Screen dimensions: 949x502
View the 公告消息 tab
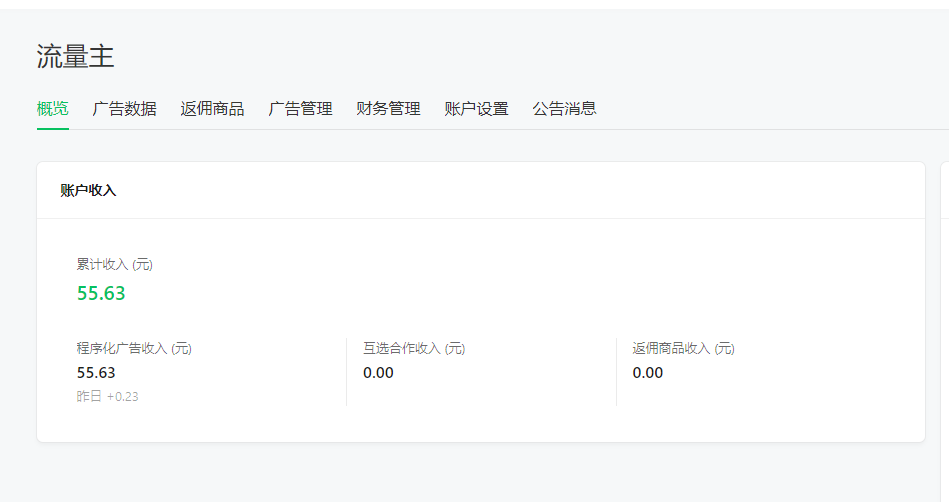(565, 108)
